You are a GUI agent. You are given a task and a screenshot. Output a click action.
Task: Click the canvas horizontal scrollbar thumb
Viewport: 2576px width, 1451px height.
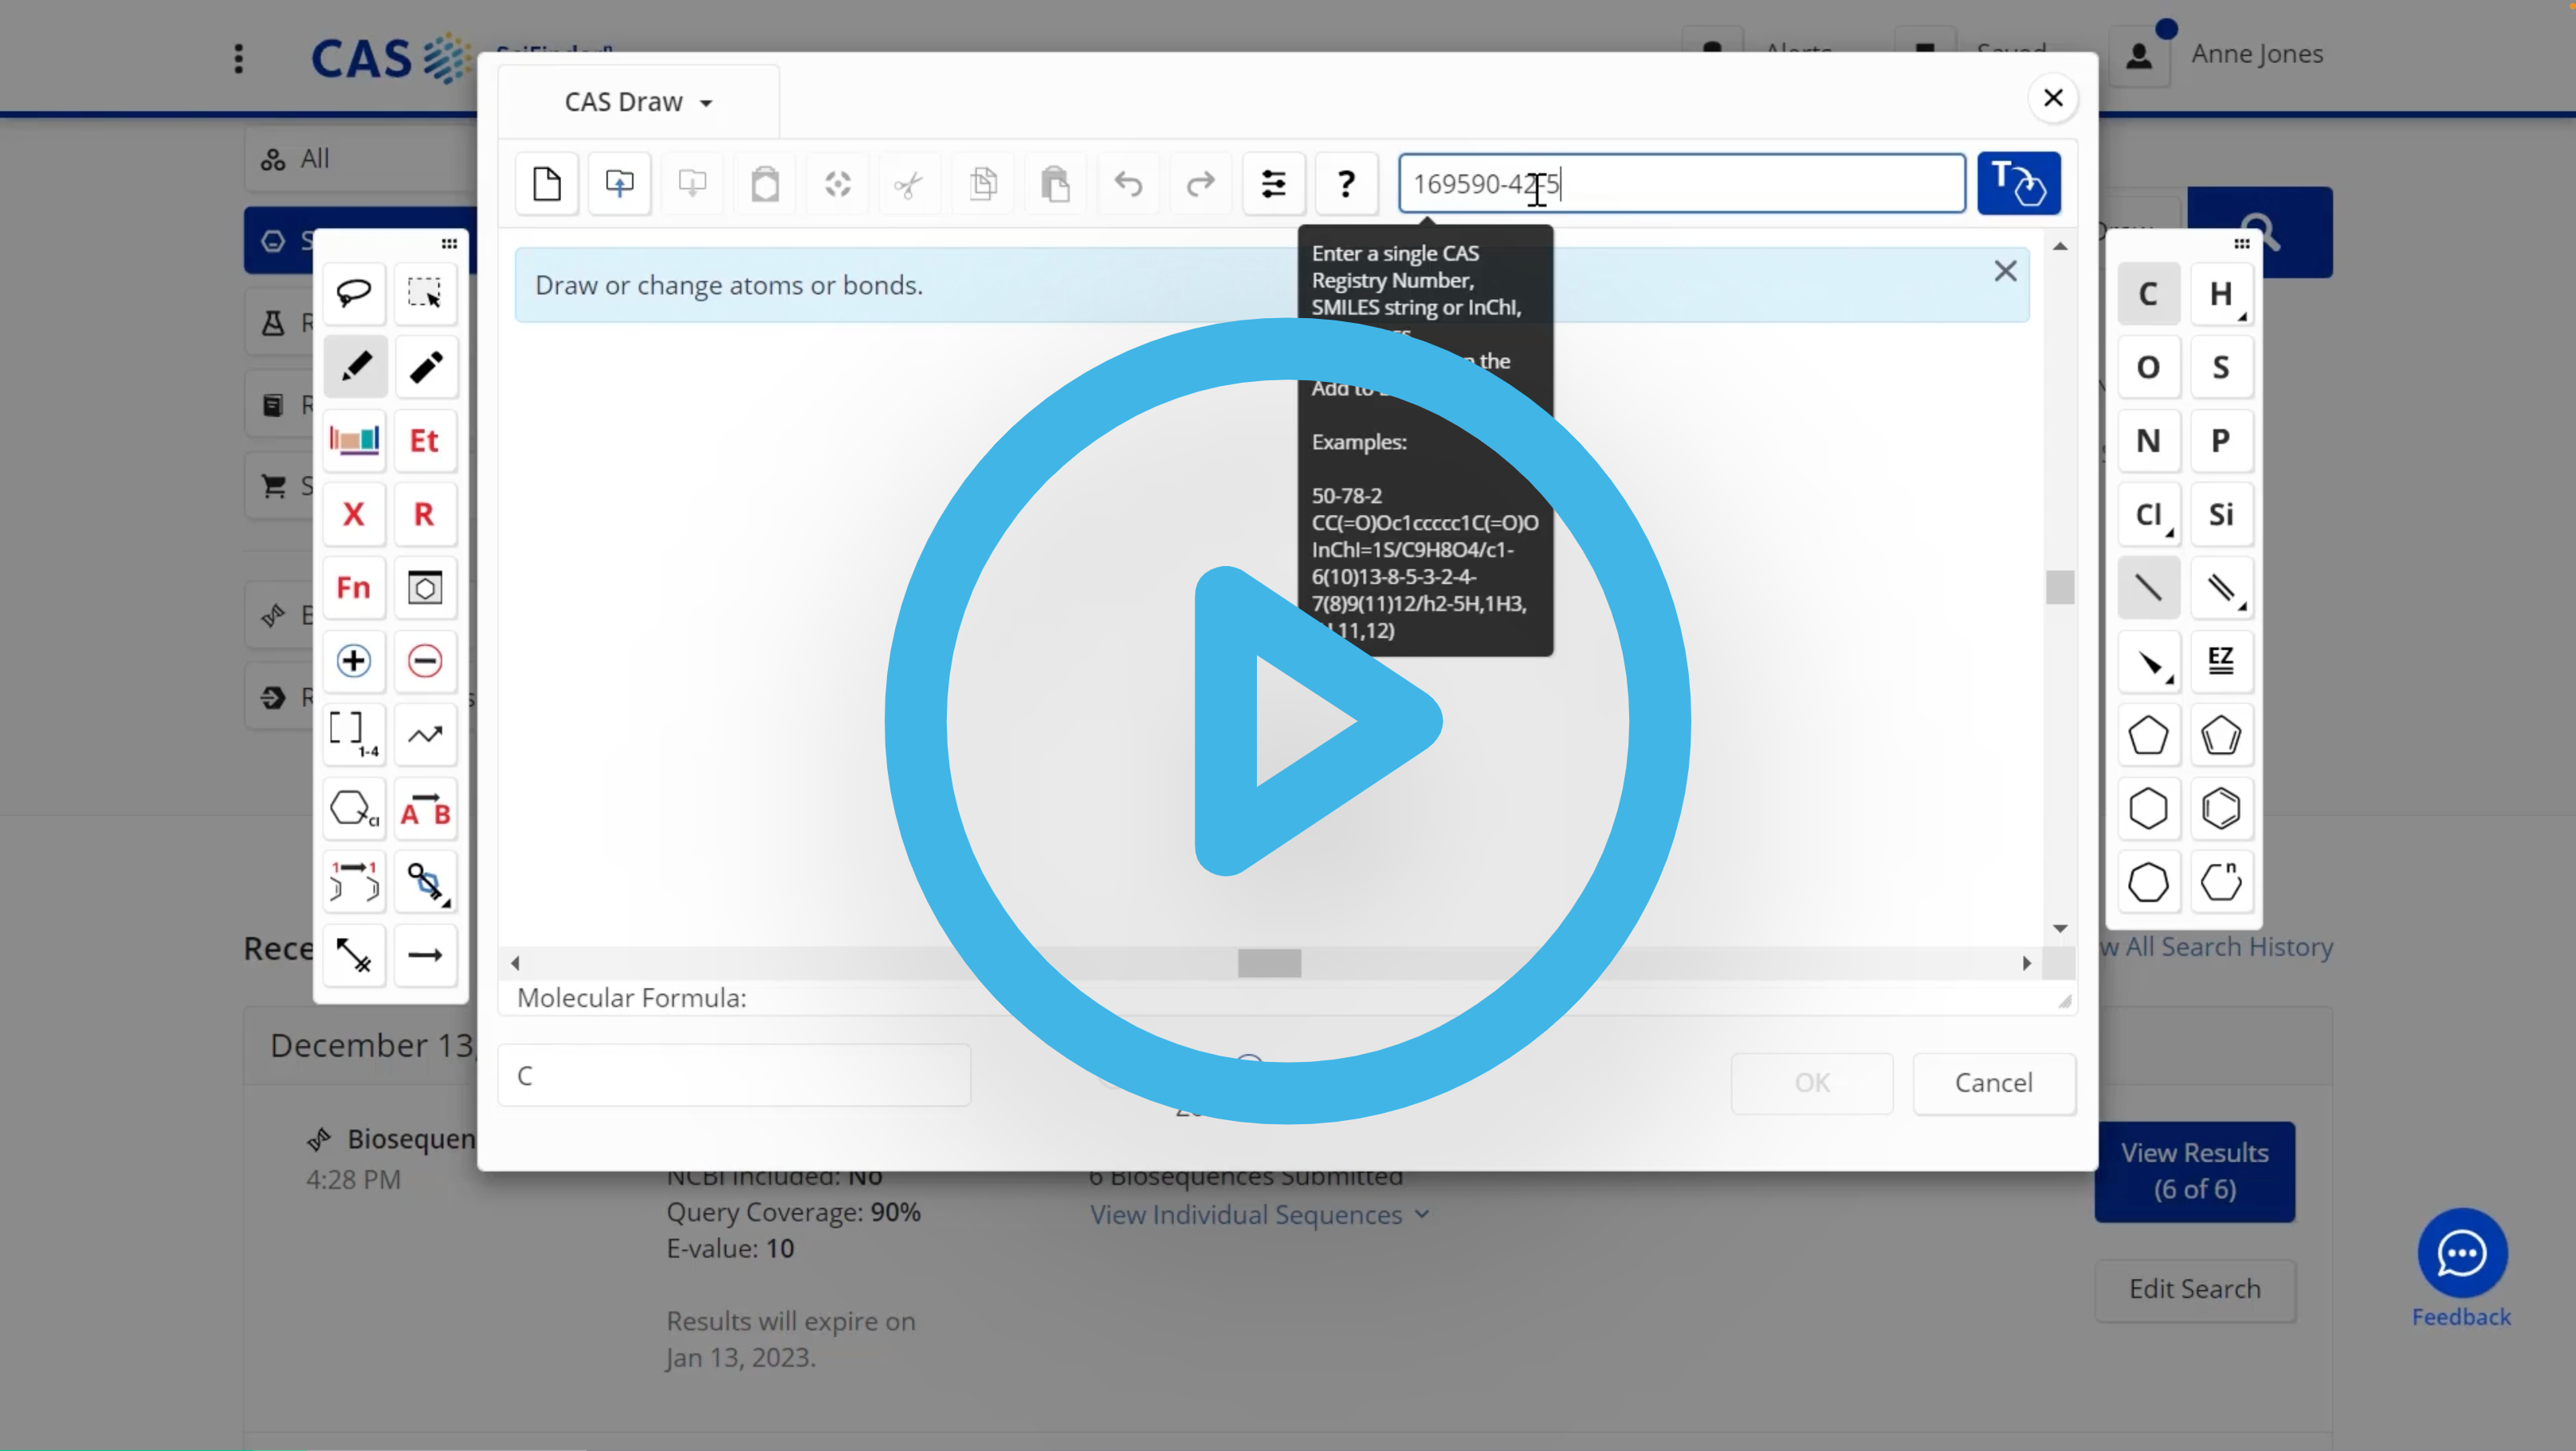tap(1269, 963)
